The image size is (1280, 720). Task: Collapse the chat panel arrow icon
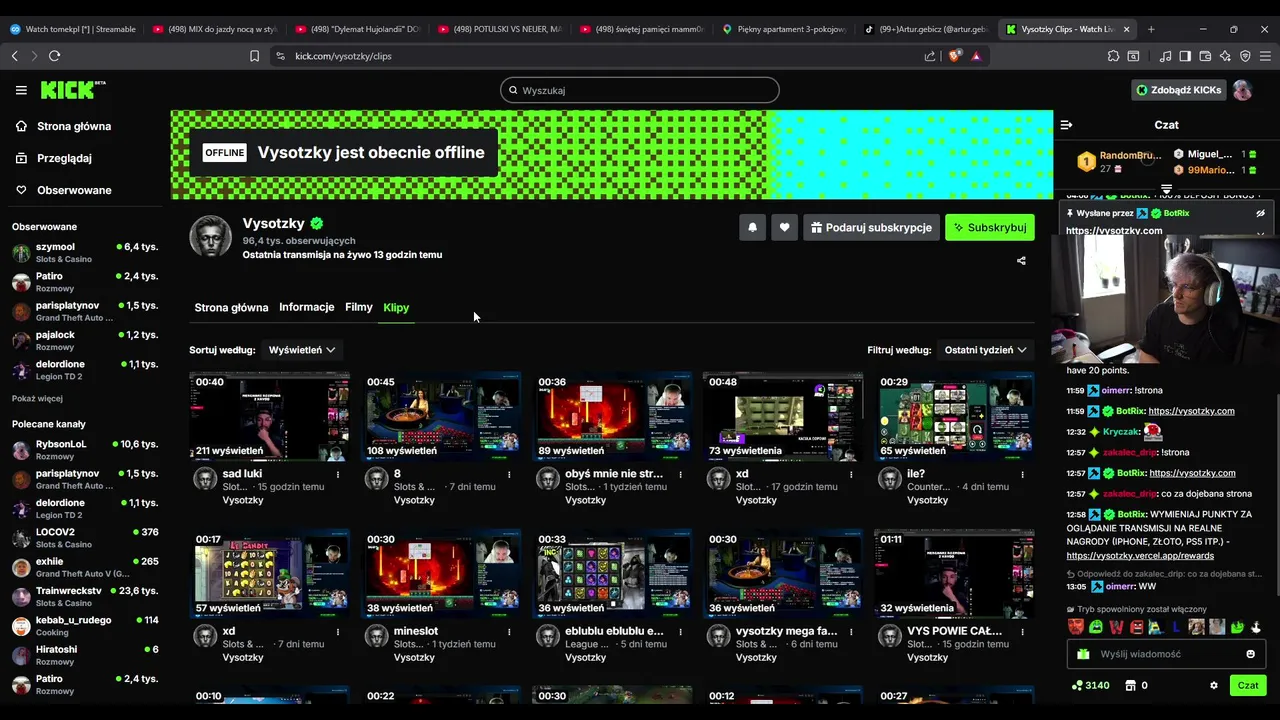pyautogui.click(x=1066, y=125)
